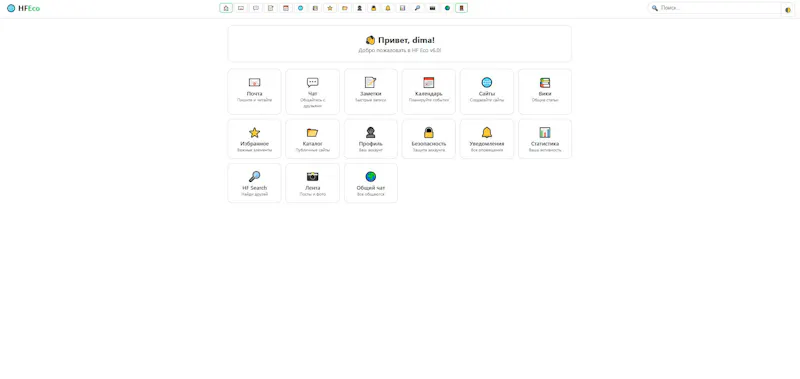Click the 'Привет, dima!' greeting heading
Image resolution: width=800 pixels, height=379 pixels.
click(401, 40)
